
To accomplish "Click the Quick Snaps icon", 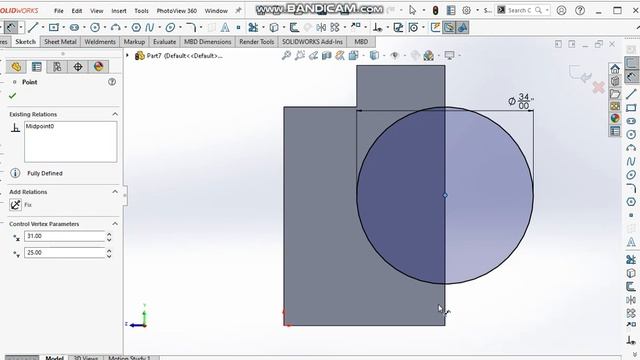I will [x=413, y=27].
